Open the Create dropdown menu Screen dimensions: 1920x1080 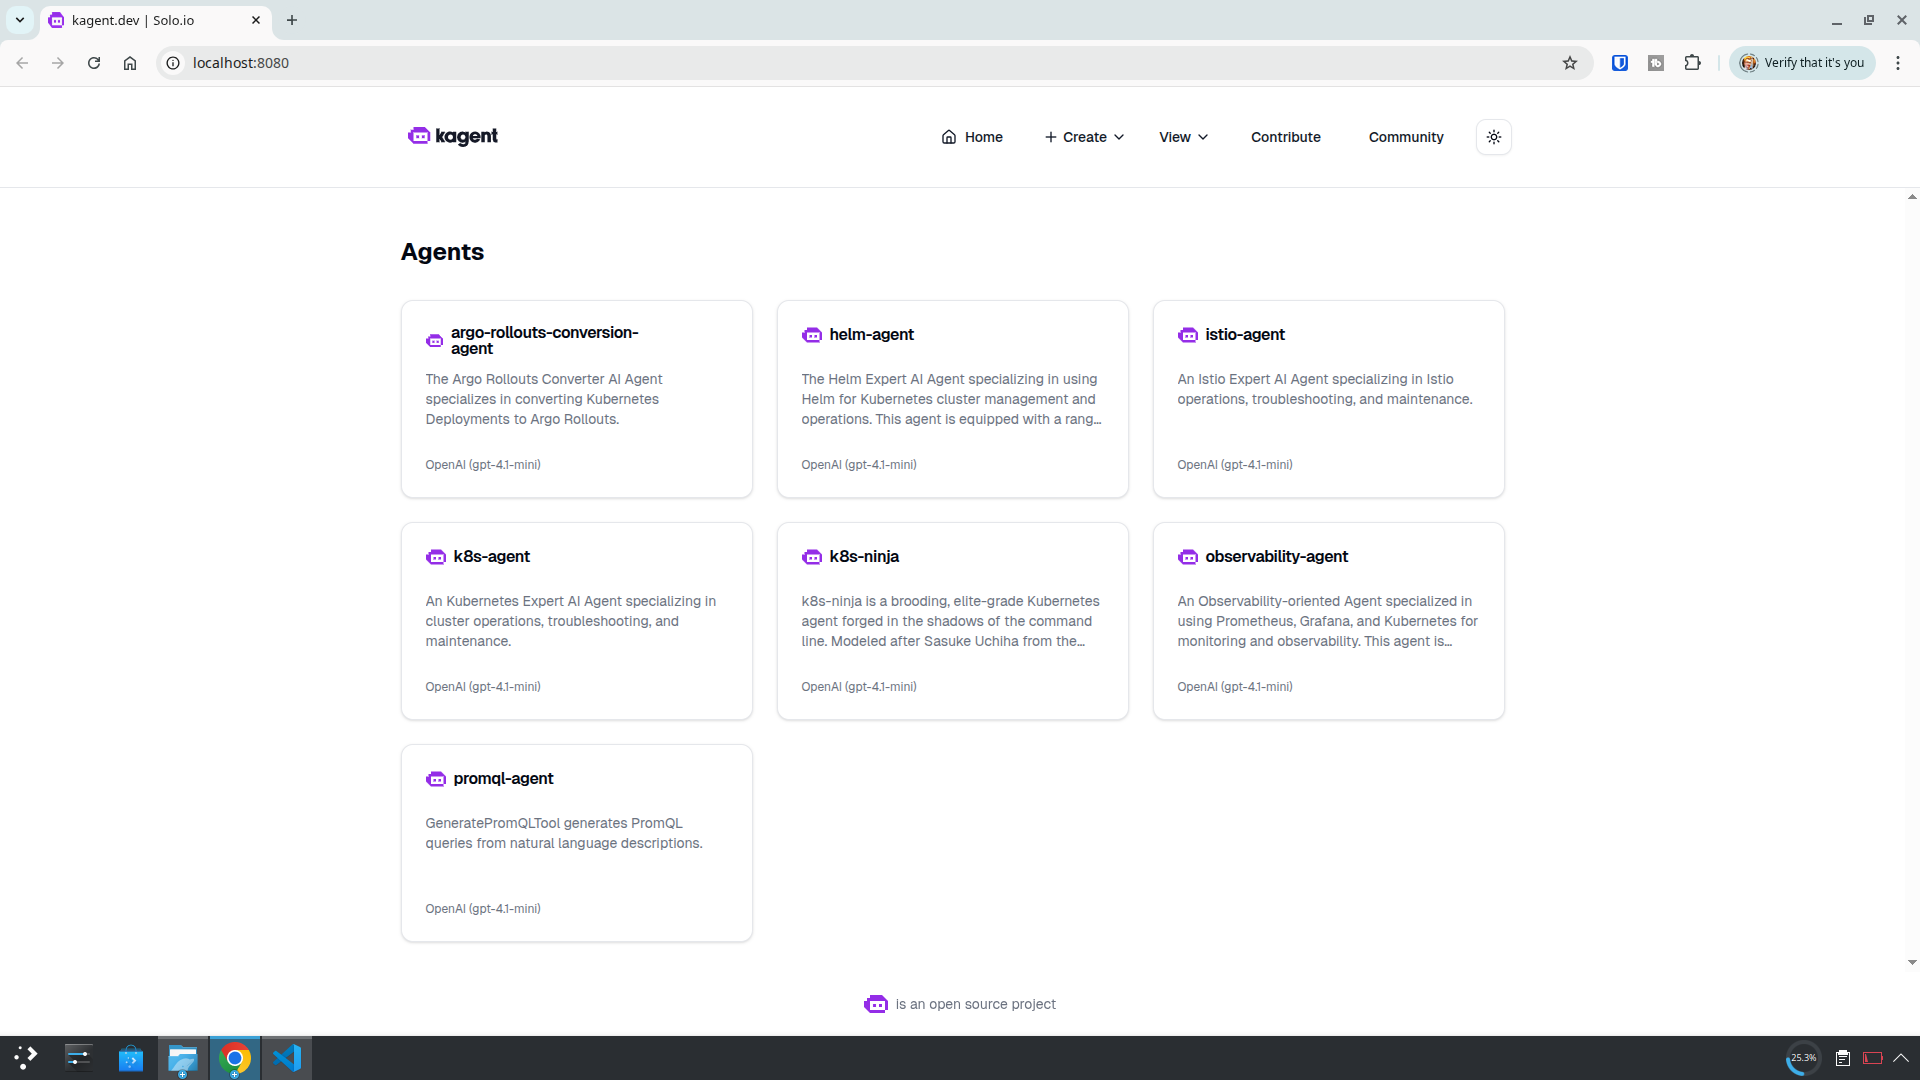point(1083,137)
